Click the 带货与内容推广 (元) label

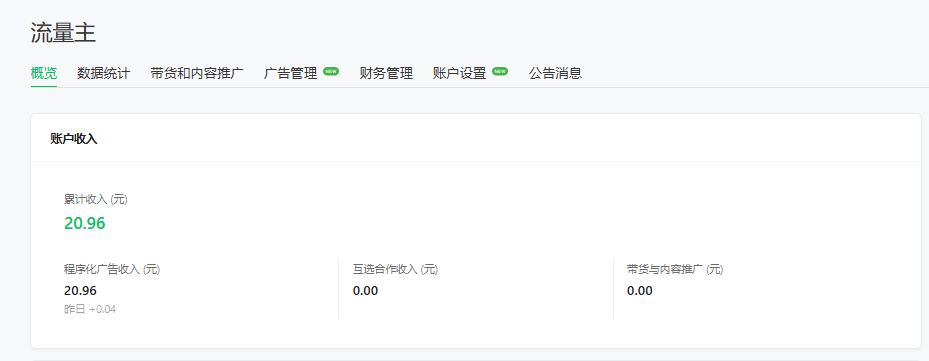tap(675, 270)
